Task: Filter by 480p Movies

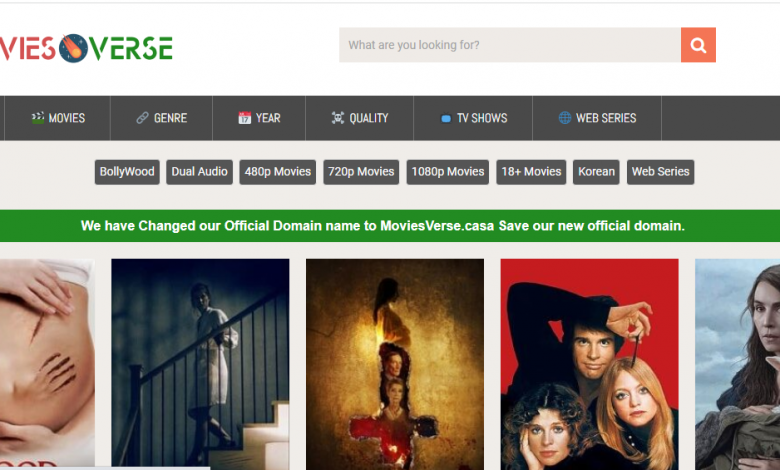Action: coord(278,172)
